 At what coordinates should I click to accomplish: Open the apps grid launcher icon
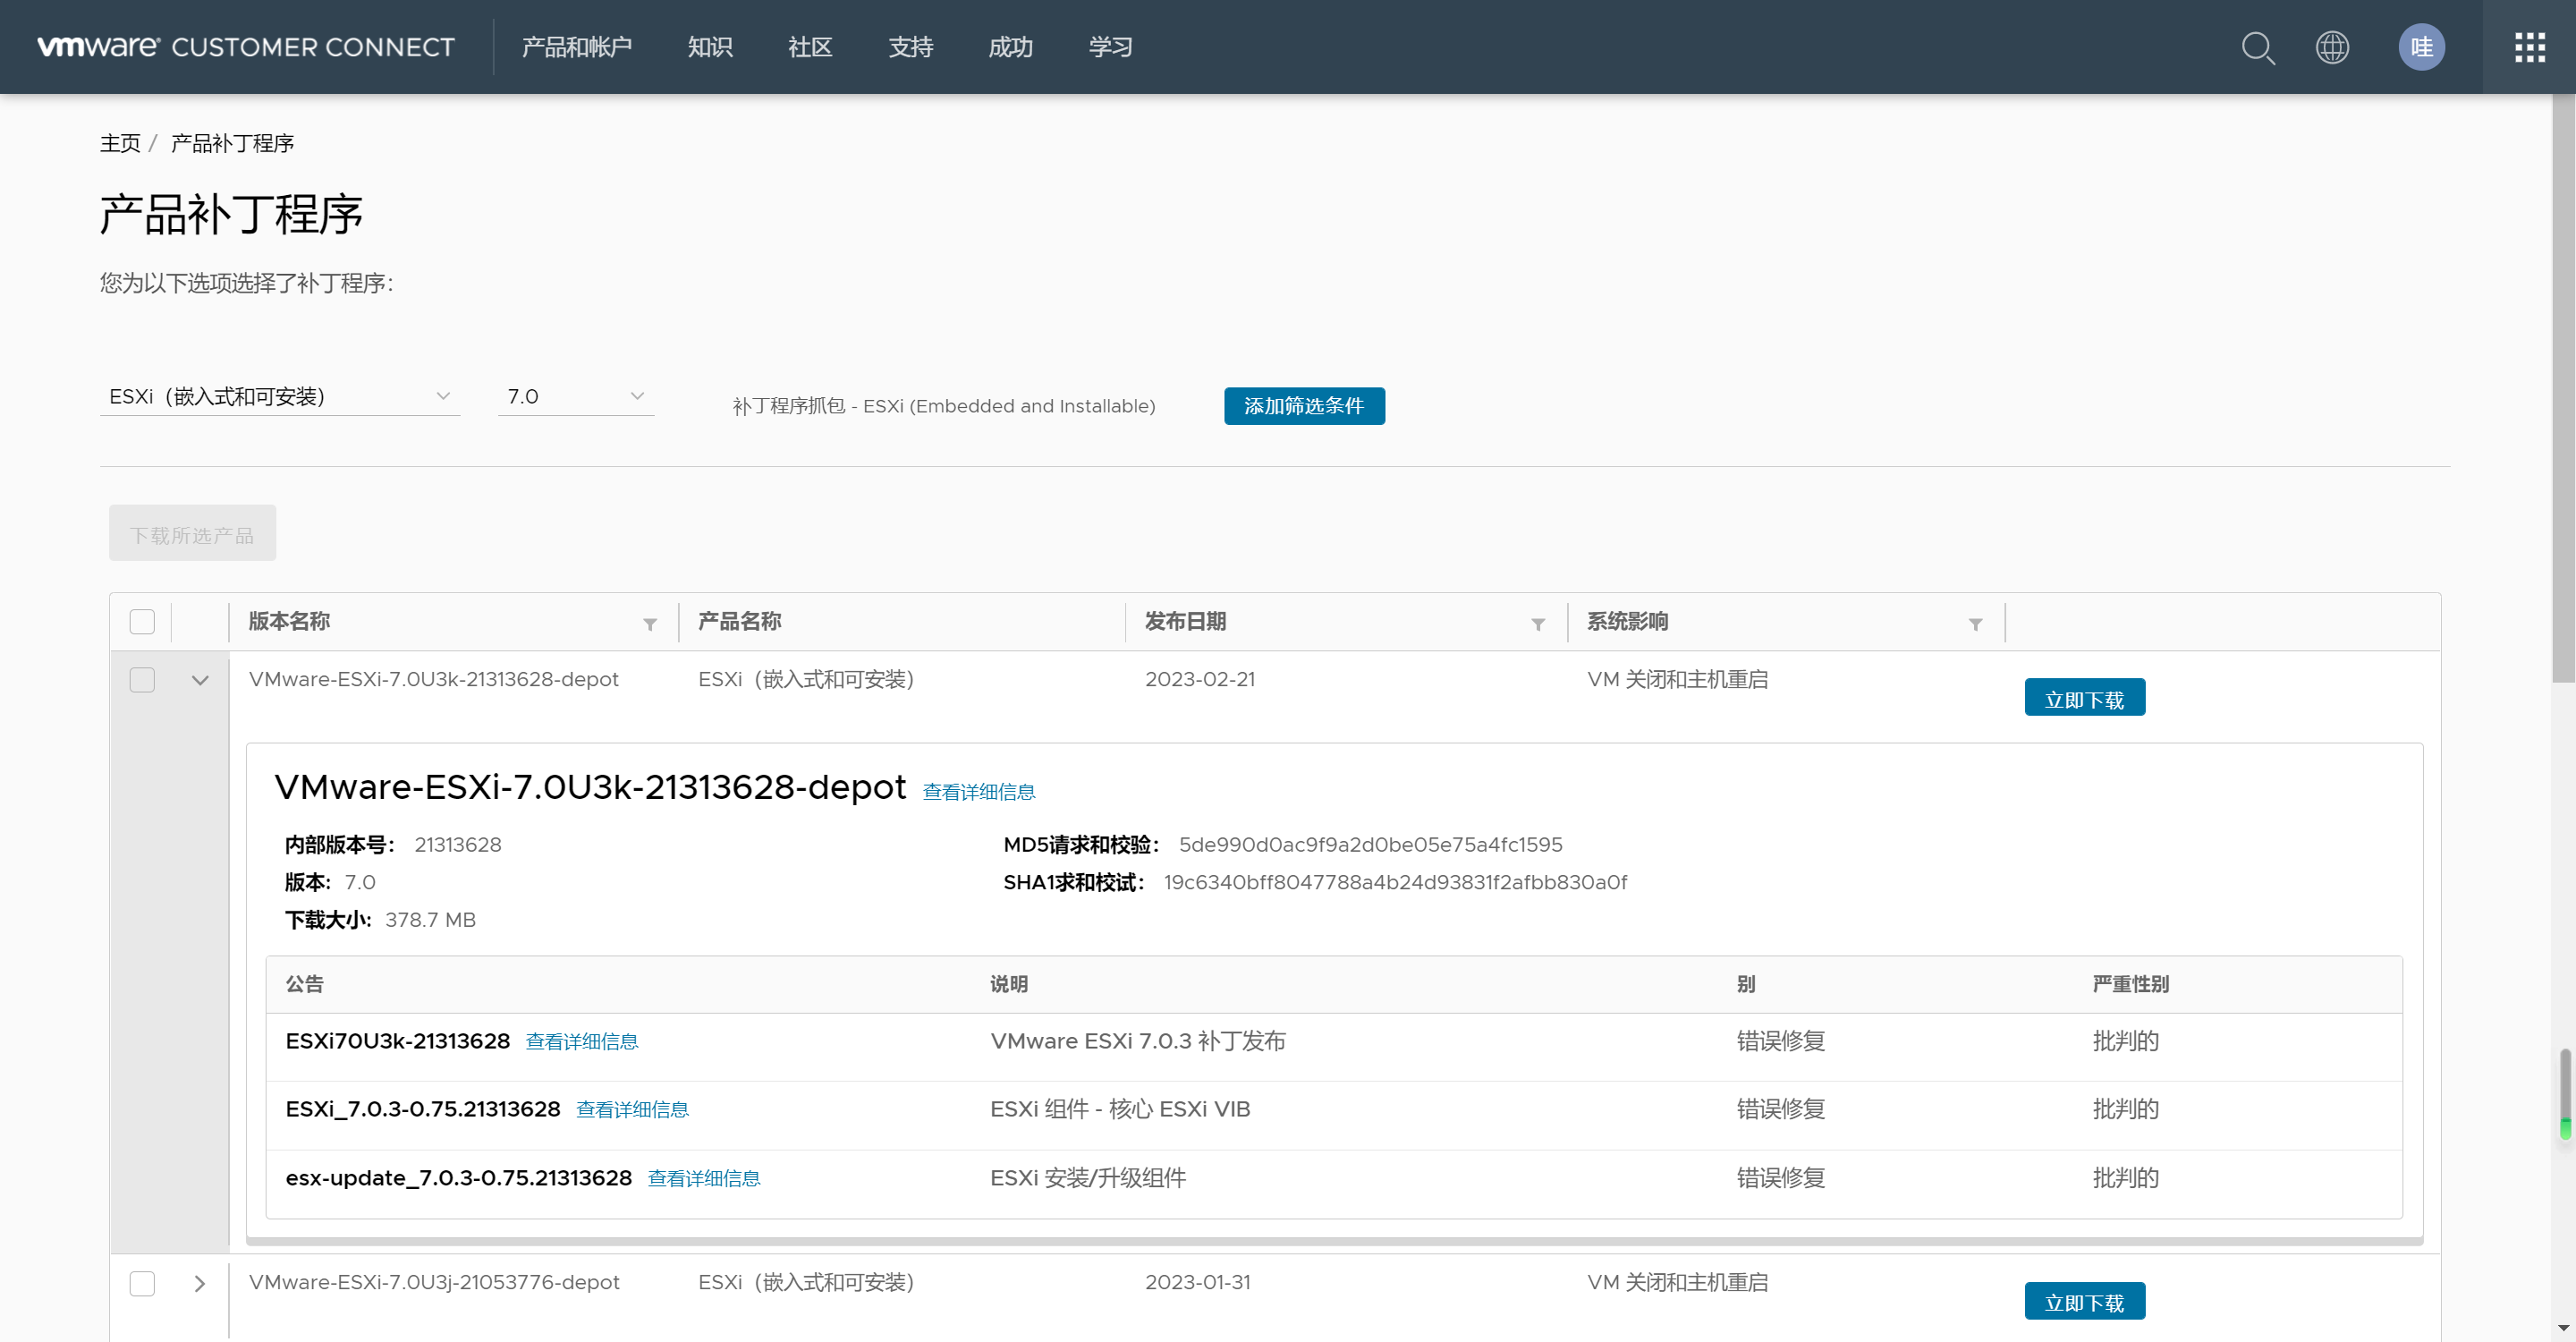(2529, 47)
